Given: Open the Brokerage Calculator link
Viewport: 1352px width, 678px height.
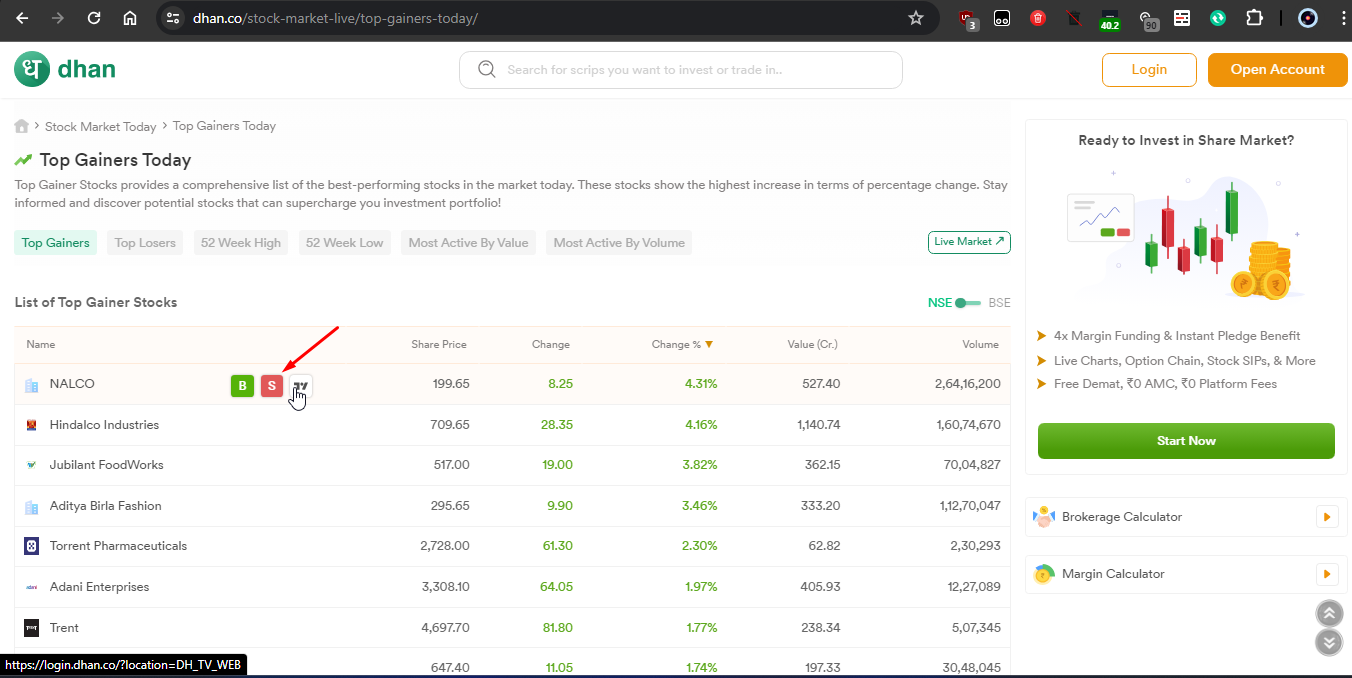Looking at the screenshot, I should tap(1122, 517).
